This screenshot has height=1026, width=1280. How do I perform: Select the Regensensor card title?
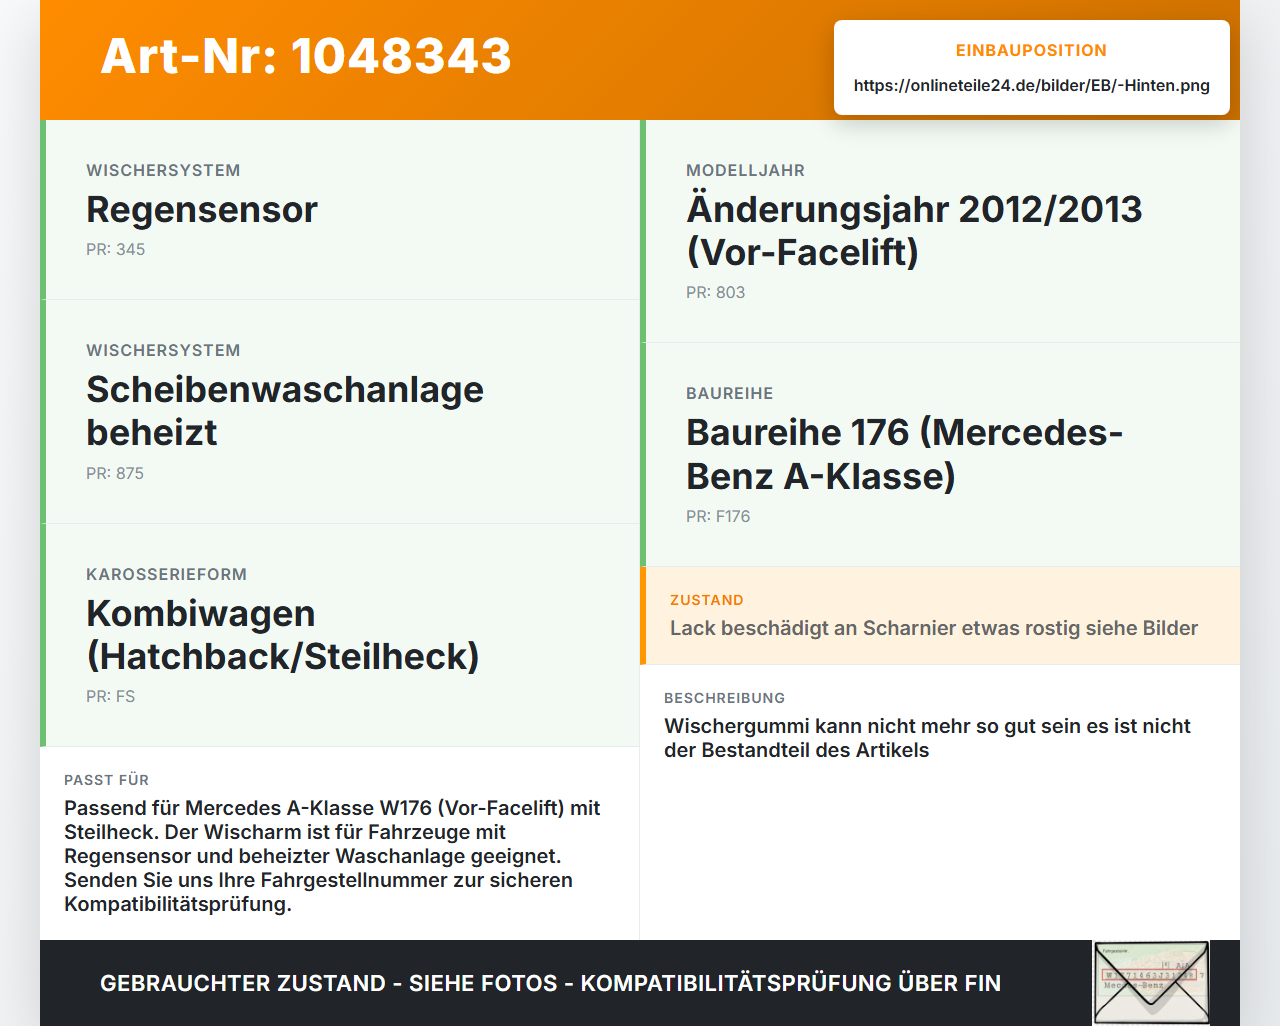click(202, 210)
